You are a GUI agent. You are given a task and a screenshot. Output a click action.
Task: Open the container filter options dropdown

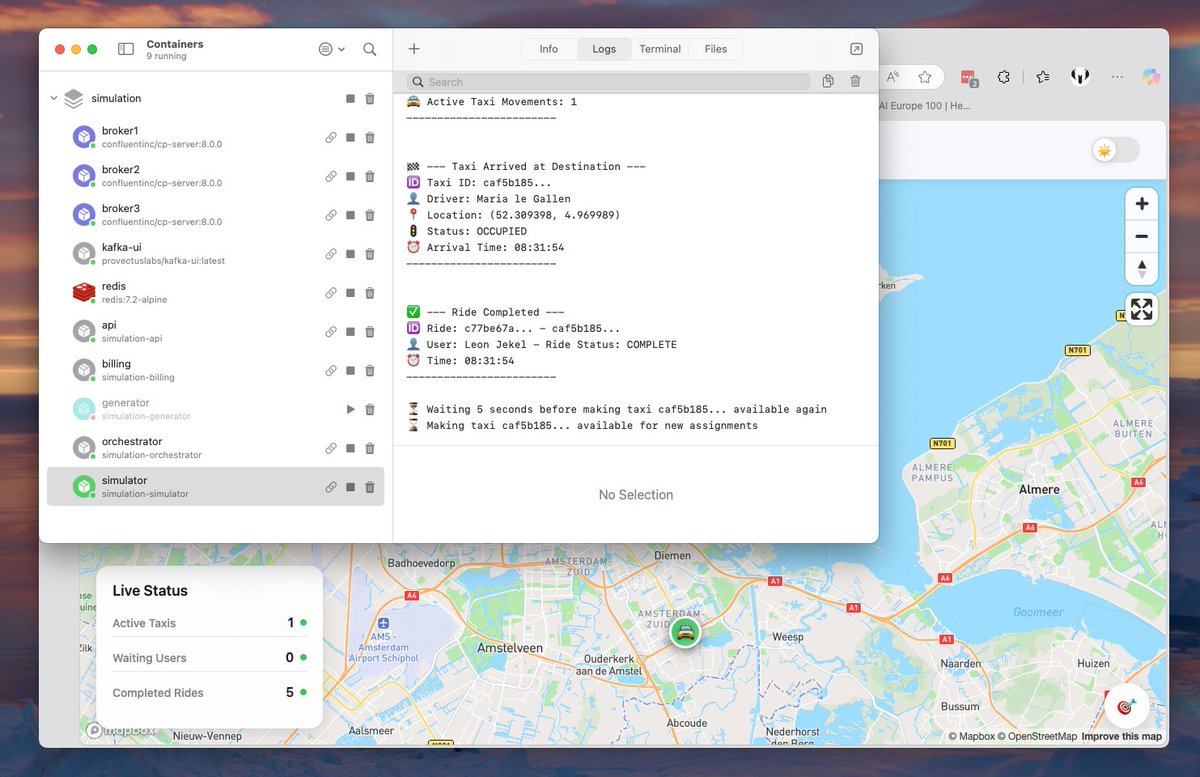pyautogui.click(x=331, y=49)
